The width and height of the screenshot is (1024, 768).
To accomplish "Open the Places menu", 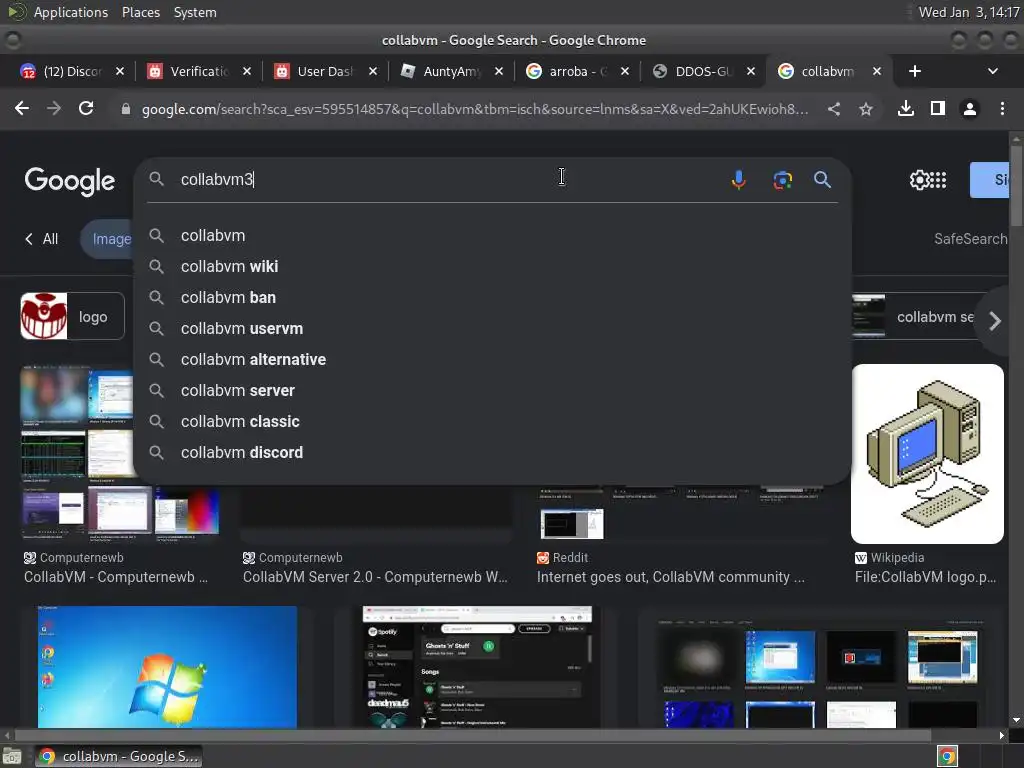I will pyautogui.click(x=140, y=12).
